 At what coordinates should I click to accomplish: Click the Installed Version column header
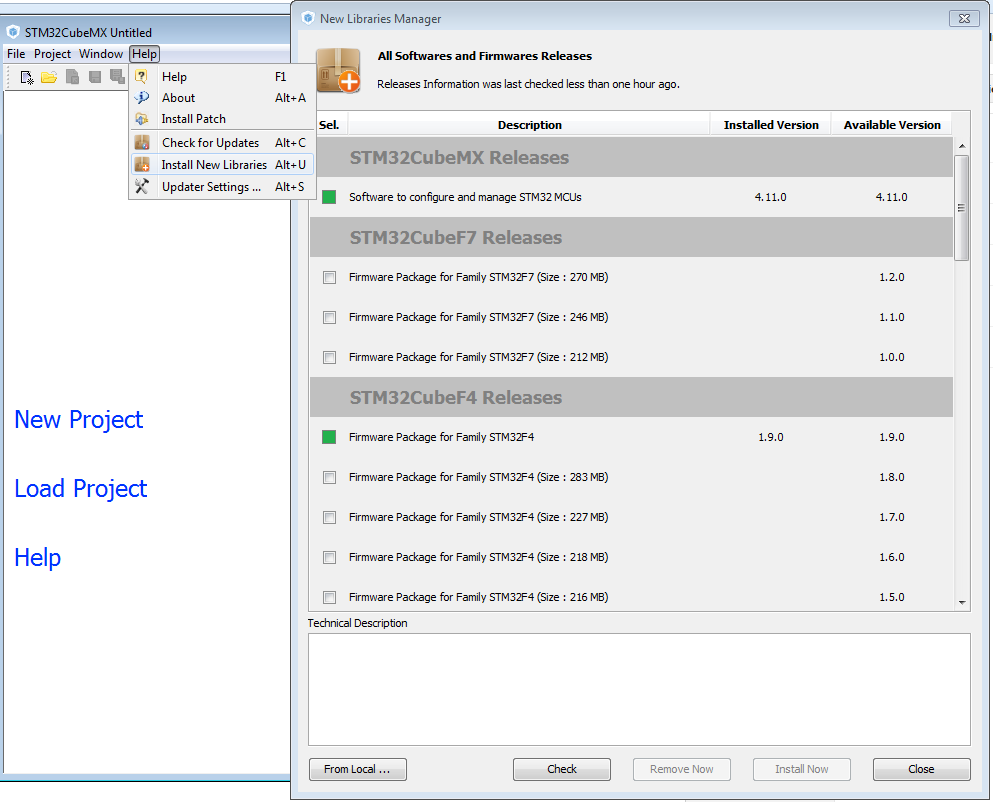click(771, 125)
